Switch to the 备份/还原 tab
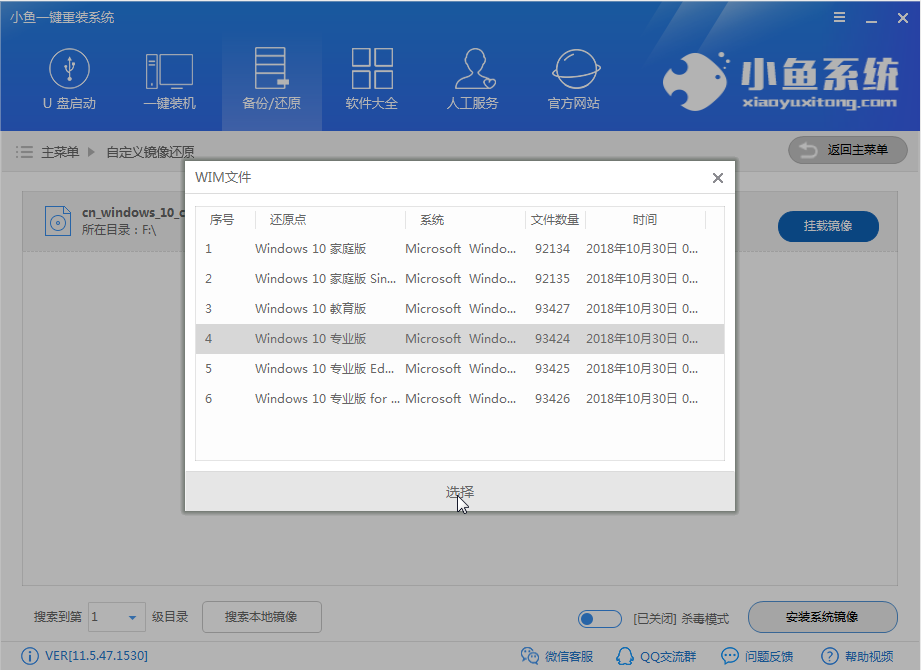The image size is (921, 670). coord(271,80)
